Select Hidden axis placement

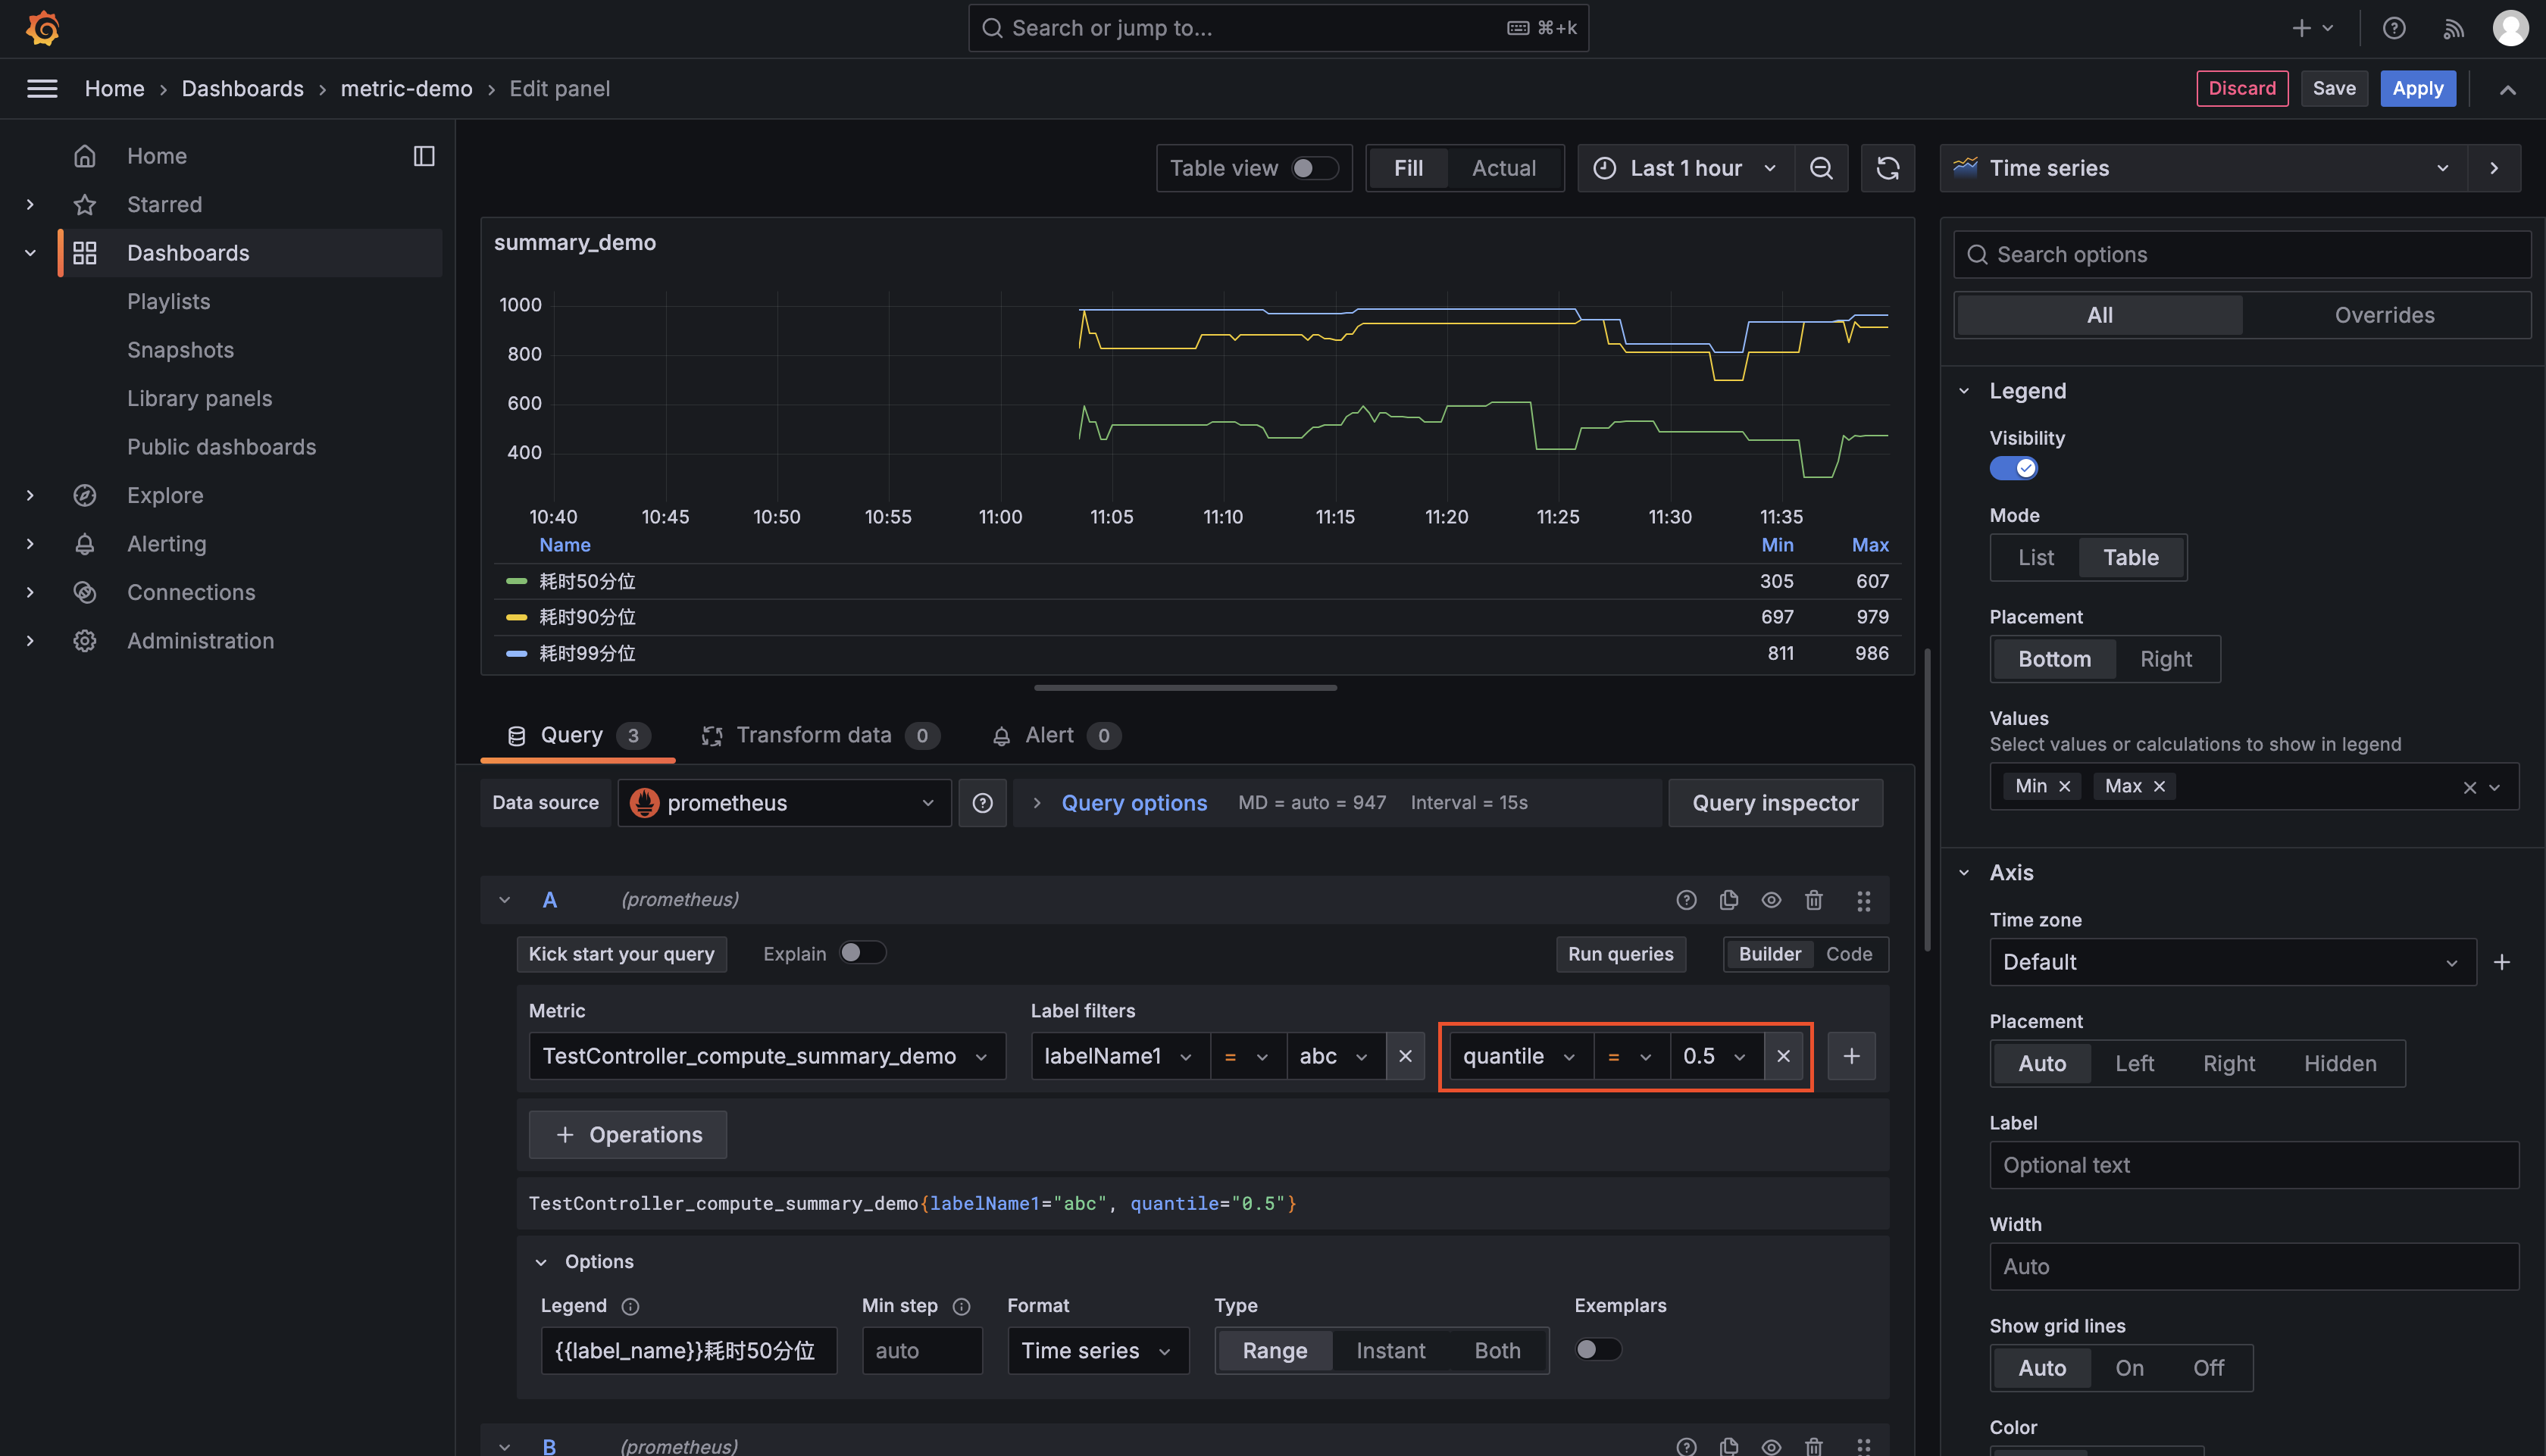coord(2339,1064)
